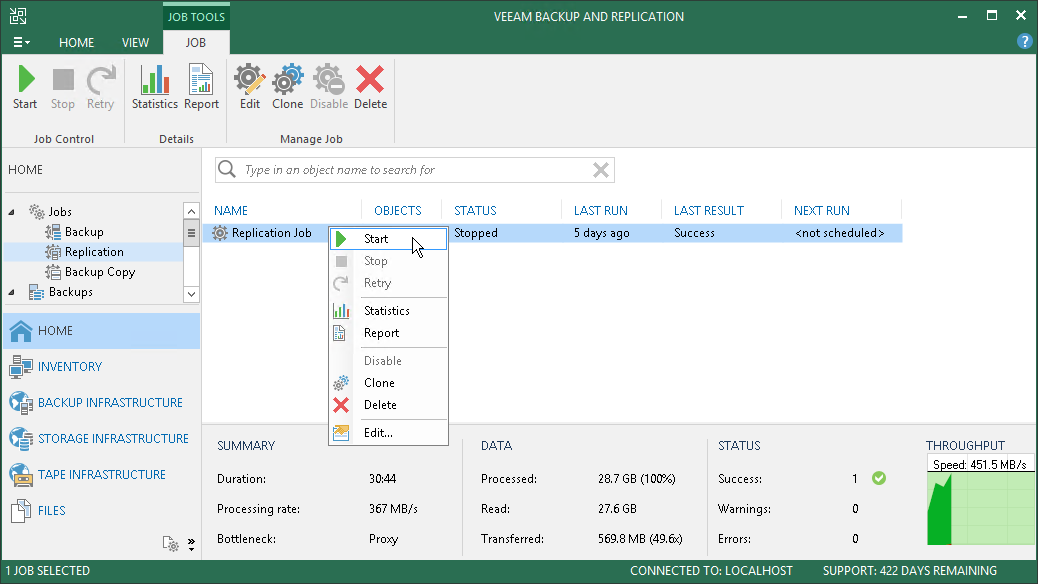Click the Disable job ribbon icon
Screen dimensions: 1038x584
coord(329,87)
